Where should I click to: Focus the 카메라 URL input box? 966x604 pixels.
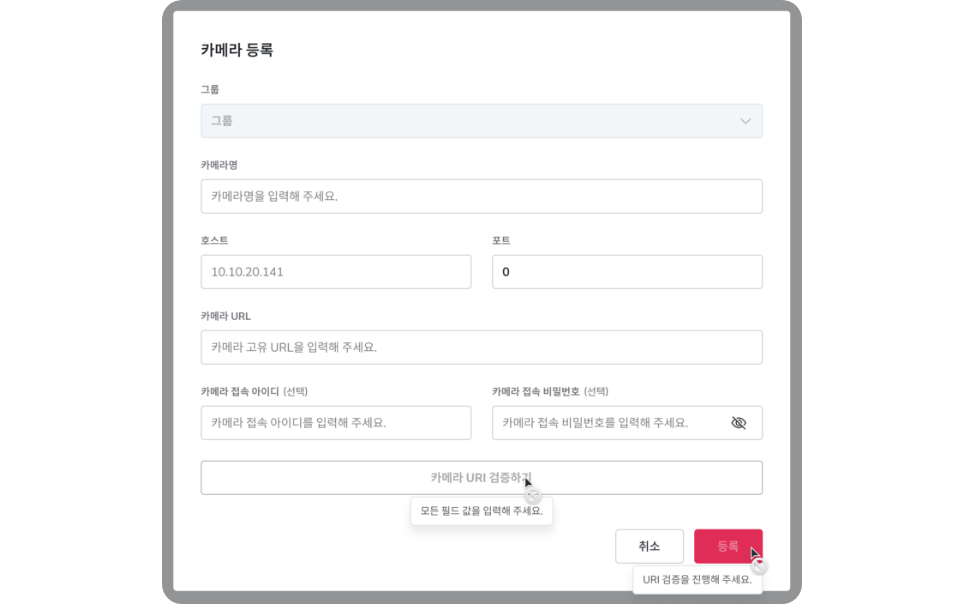[481, 347]
